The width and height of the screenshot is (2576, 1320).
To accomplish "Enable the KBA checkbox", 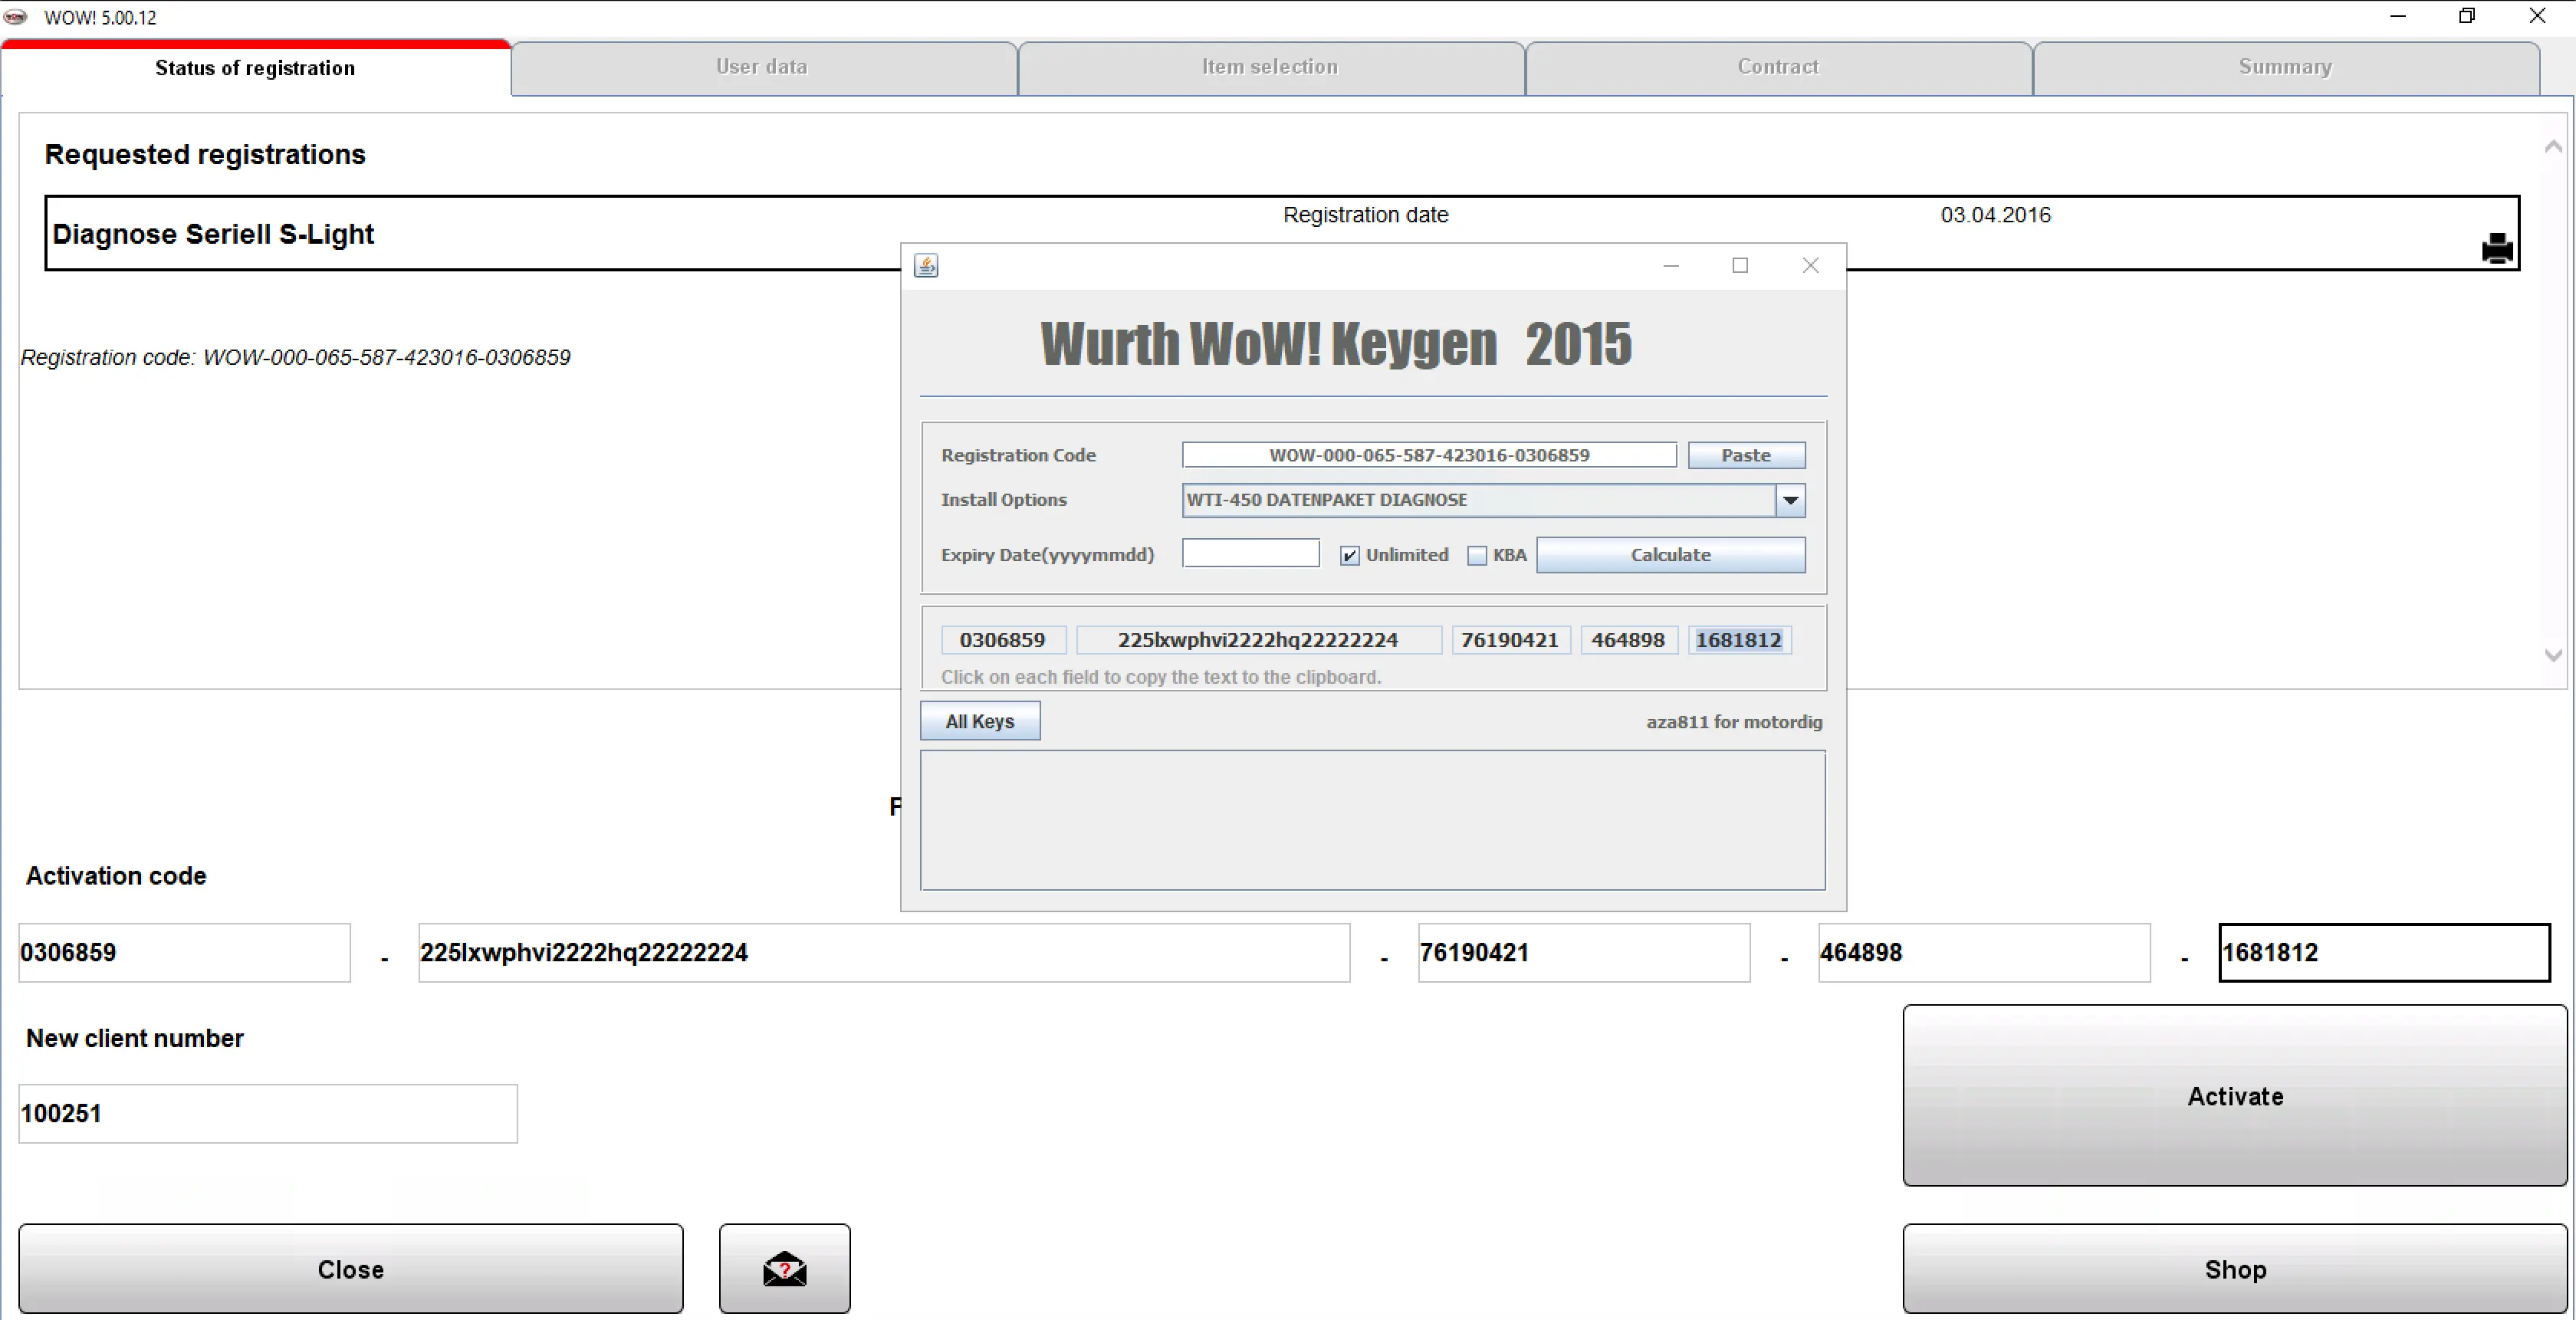I will (x=1477, y=556).
